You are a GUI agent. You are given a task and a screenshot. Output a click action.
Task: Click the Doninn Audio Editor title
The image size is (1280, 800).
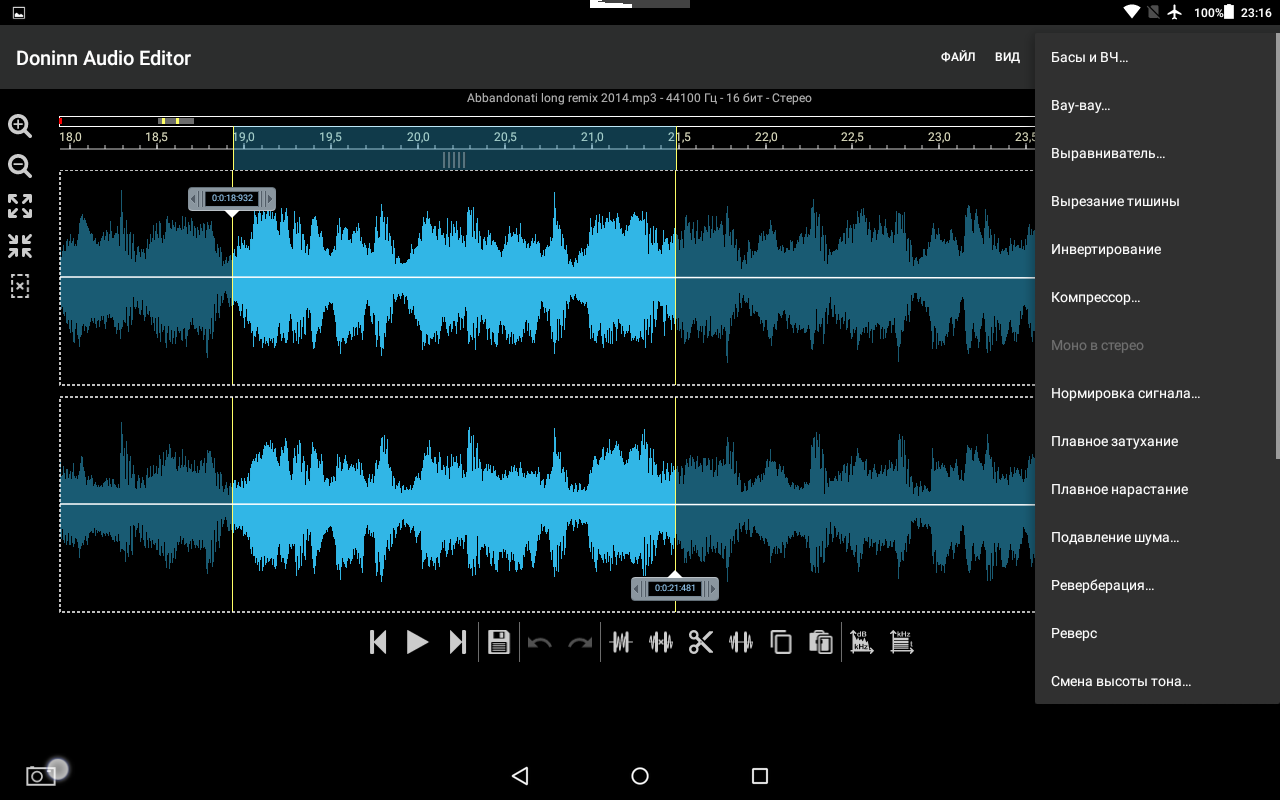[103, 58]
